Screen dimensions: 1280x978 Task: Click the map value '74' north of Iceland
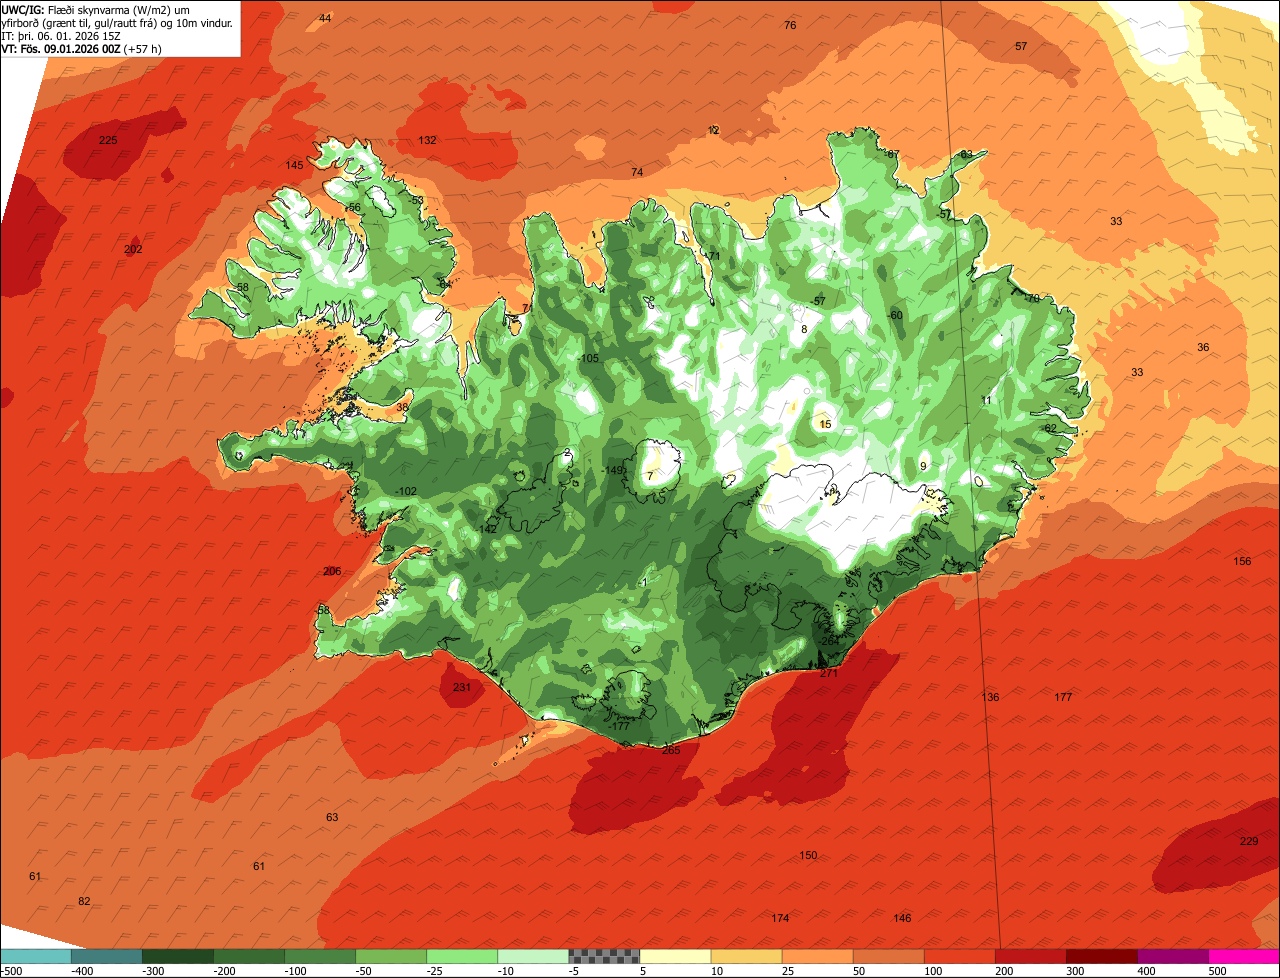(x=637, y=172)
